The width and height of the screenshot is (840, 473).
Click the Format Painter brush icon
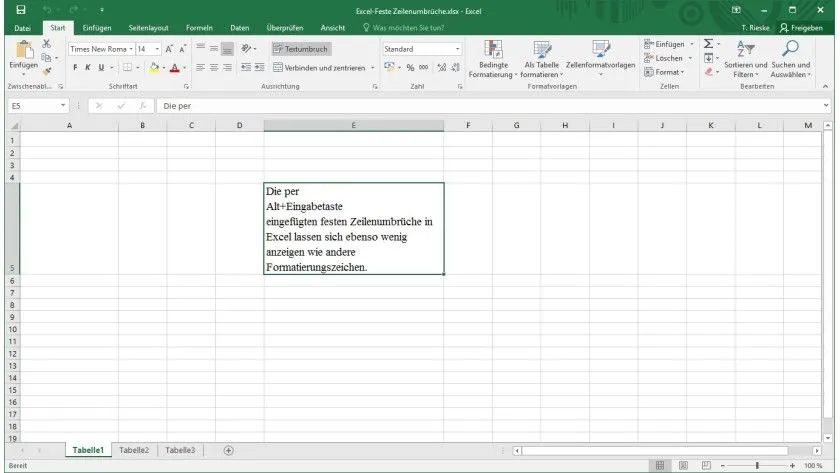(47, 71)
